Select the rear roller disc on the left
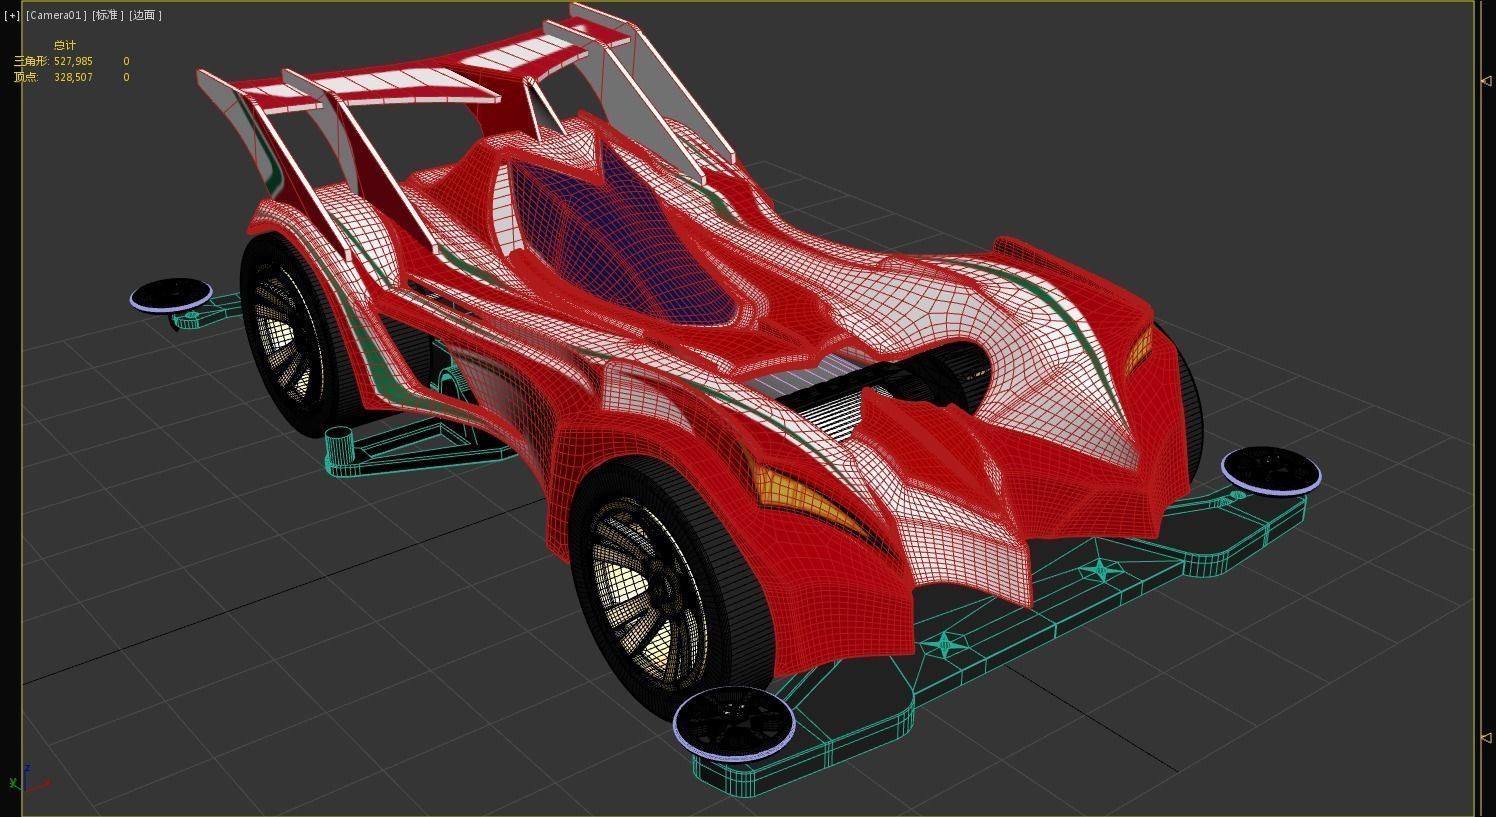1496x817 pixels. tap(171, 294)
